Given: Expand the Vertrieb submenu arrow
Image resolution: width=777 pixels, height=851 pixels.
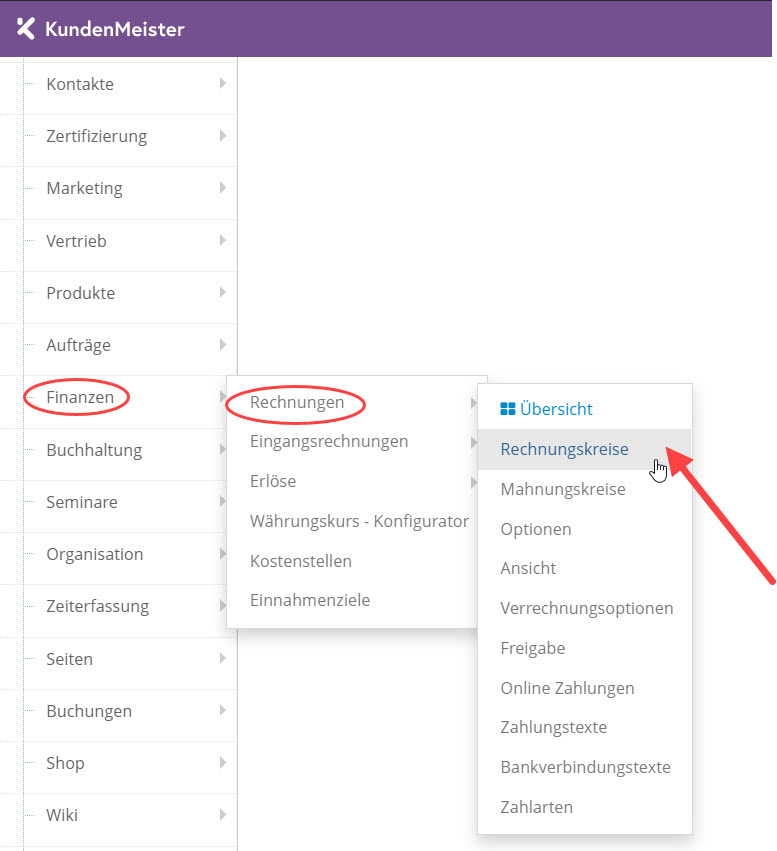Looking at the screenshot, I should [x=222, y=240].
